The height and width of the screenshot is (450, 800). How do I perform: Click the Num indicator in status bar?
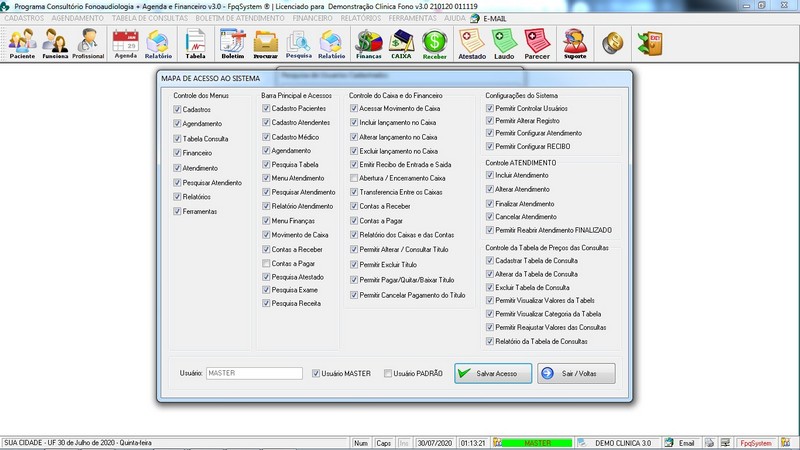point(361,443)
